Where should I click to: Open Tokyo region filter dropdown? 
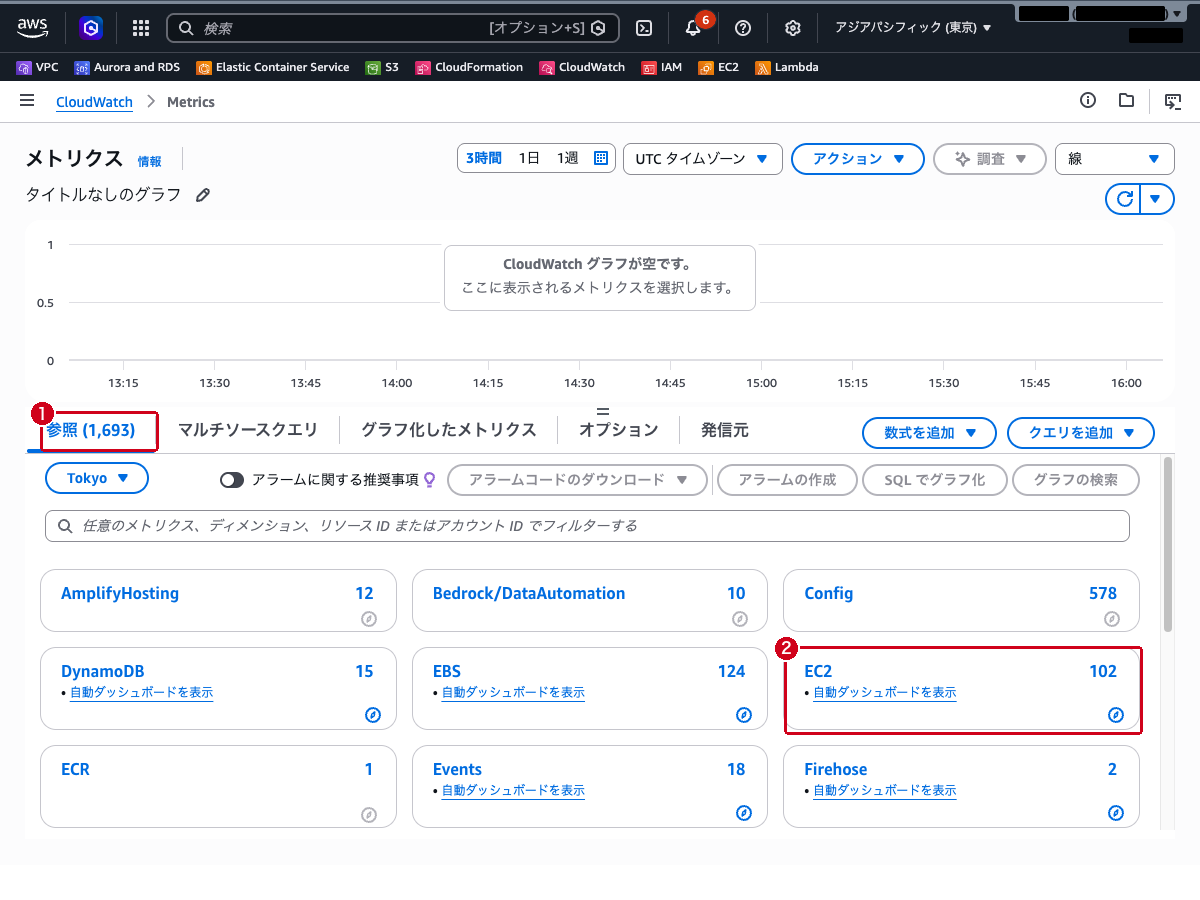click(x=97, y=478)
